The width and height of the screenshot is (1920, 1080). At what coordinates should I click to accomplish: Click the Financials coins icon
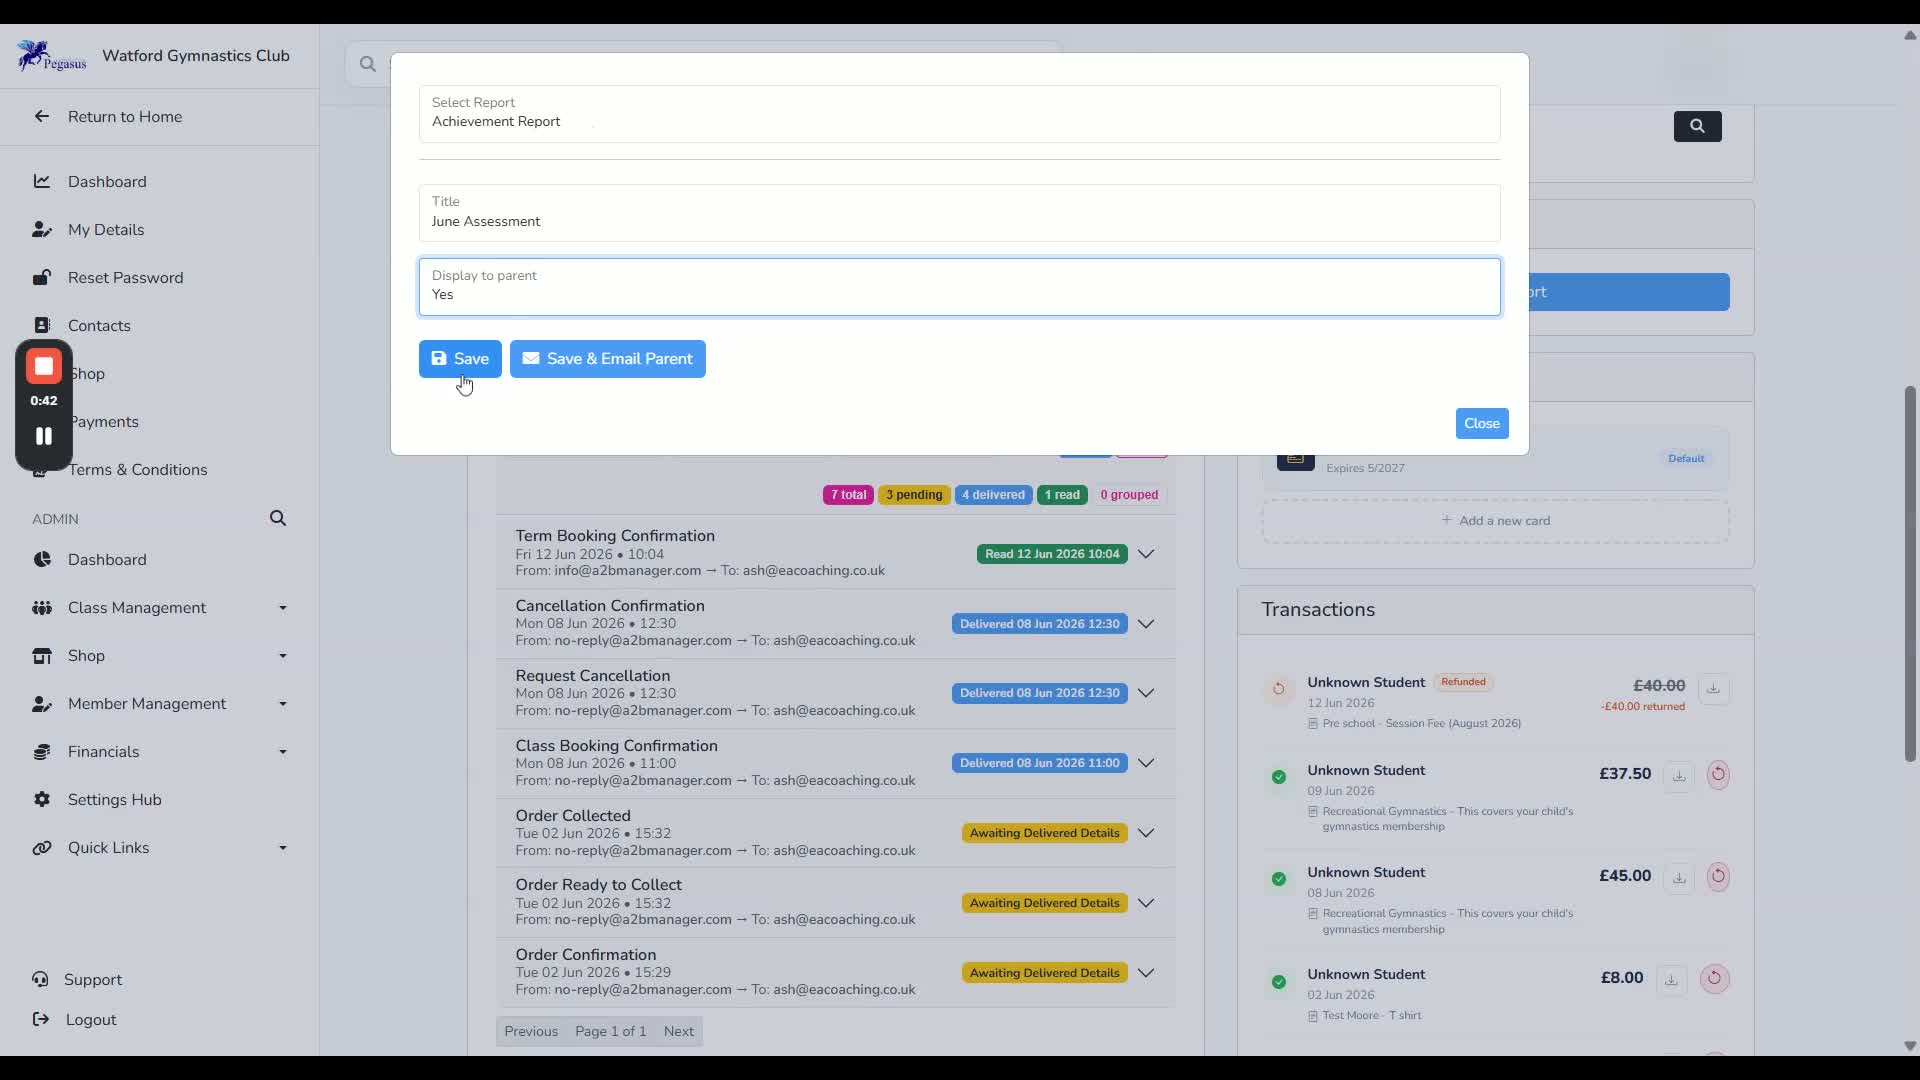click(42, 752)
